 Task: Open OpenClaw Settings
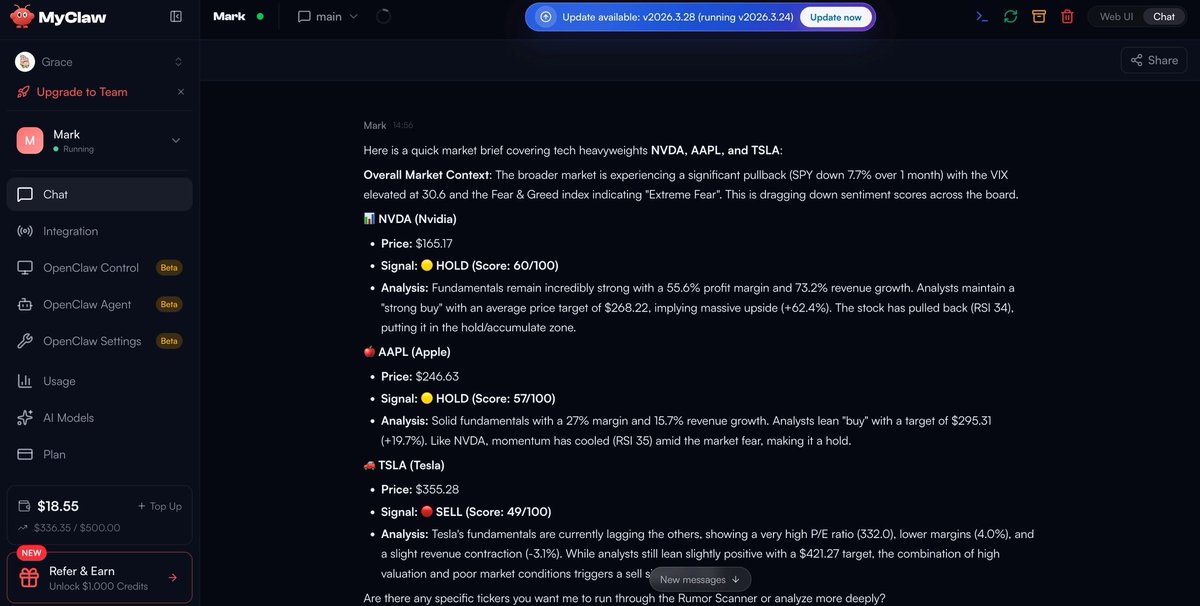(x=99, y=341)
